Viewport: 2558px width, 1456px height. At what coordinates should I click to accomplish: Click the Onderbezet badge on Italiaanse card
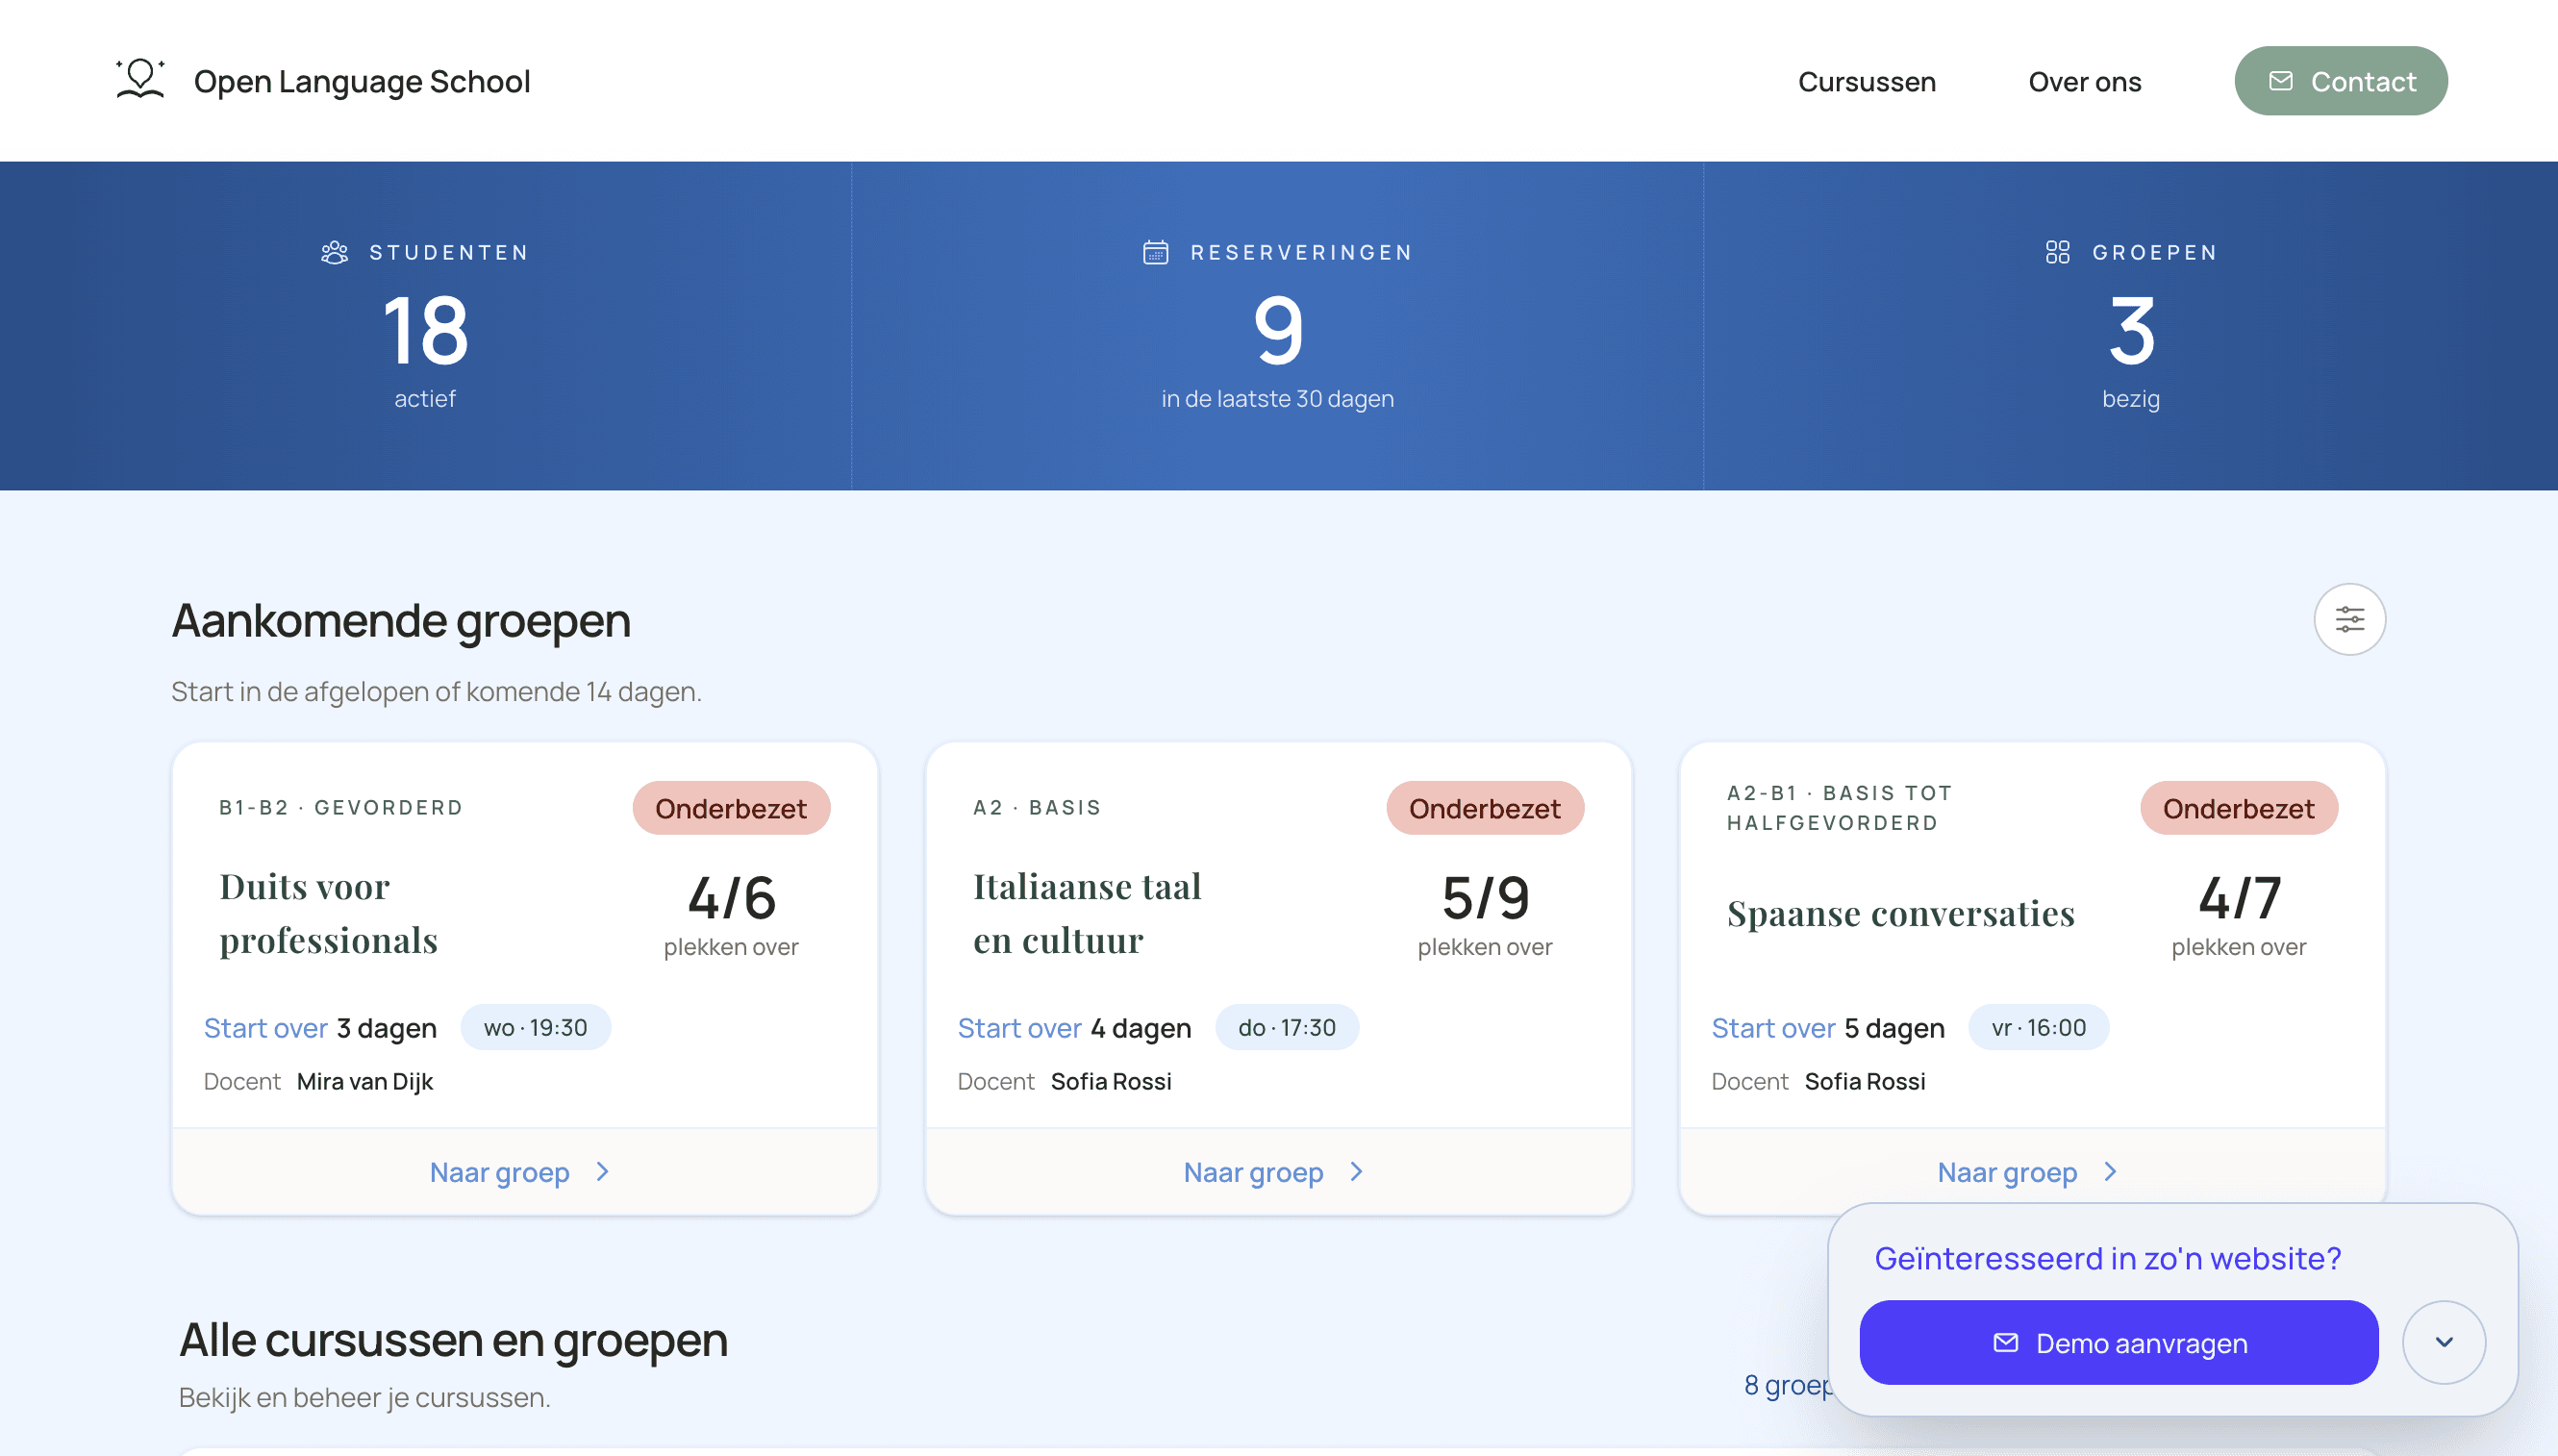(1484, 808)
